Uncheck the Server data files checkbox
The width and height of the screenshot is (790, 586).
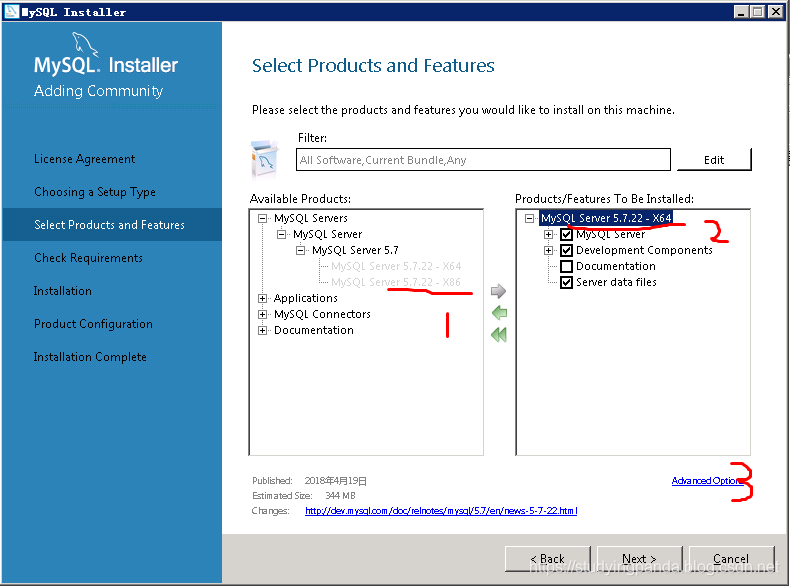(566, 282)
